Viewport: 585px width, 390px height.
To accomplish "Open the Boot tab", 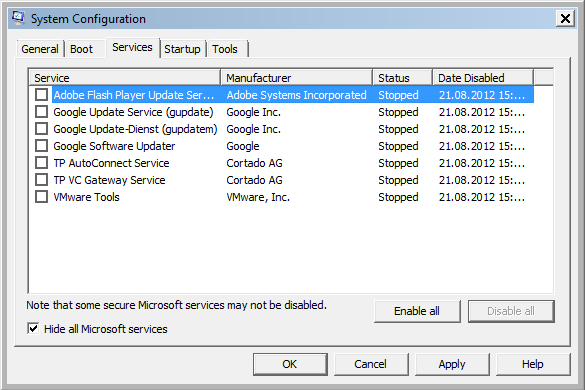I will (81, 49).
